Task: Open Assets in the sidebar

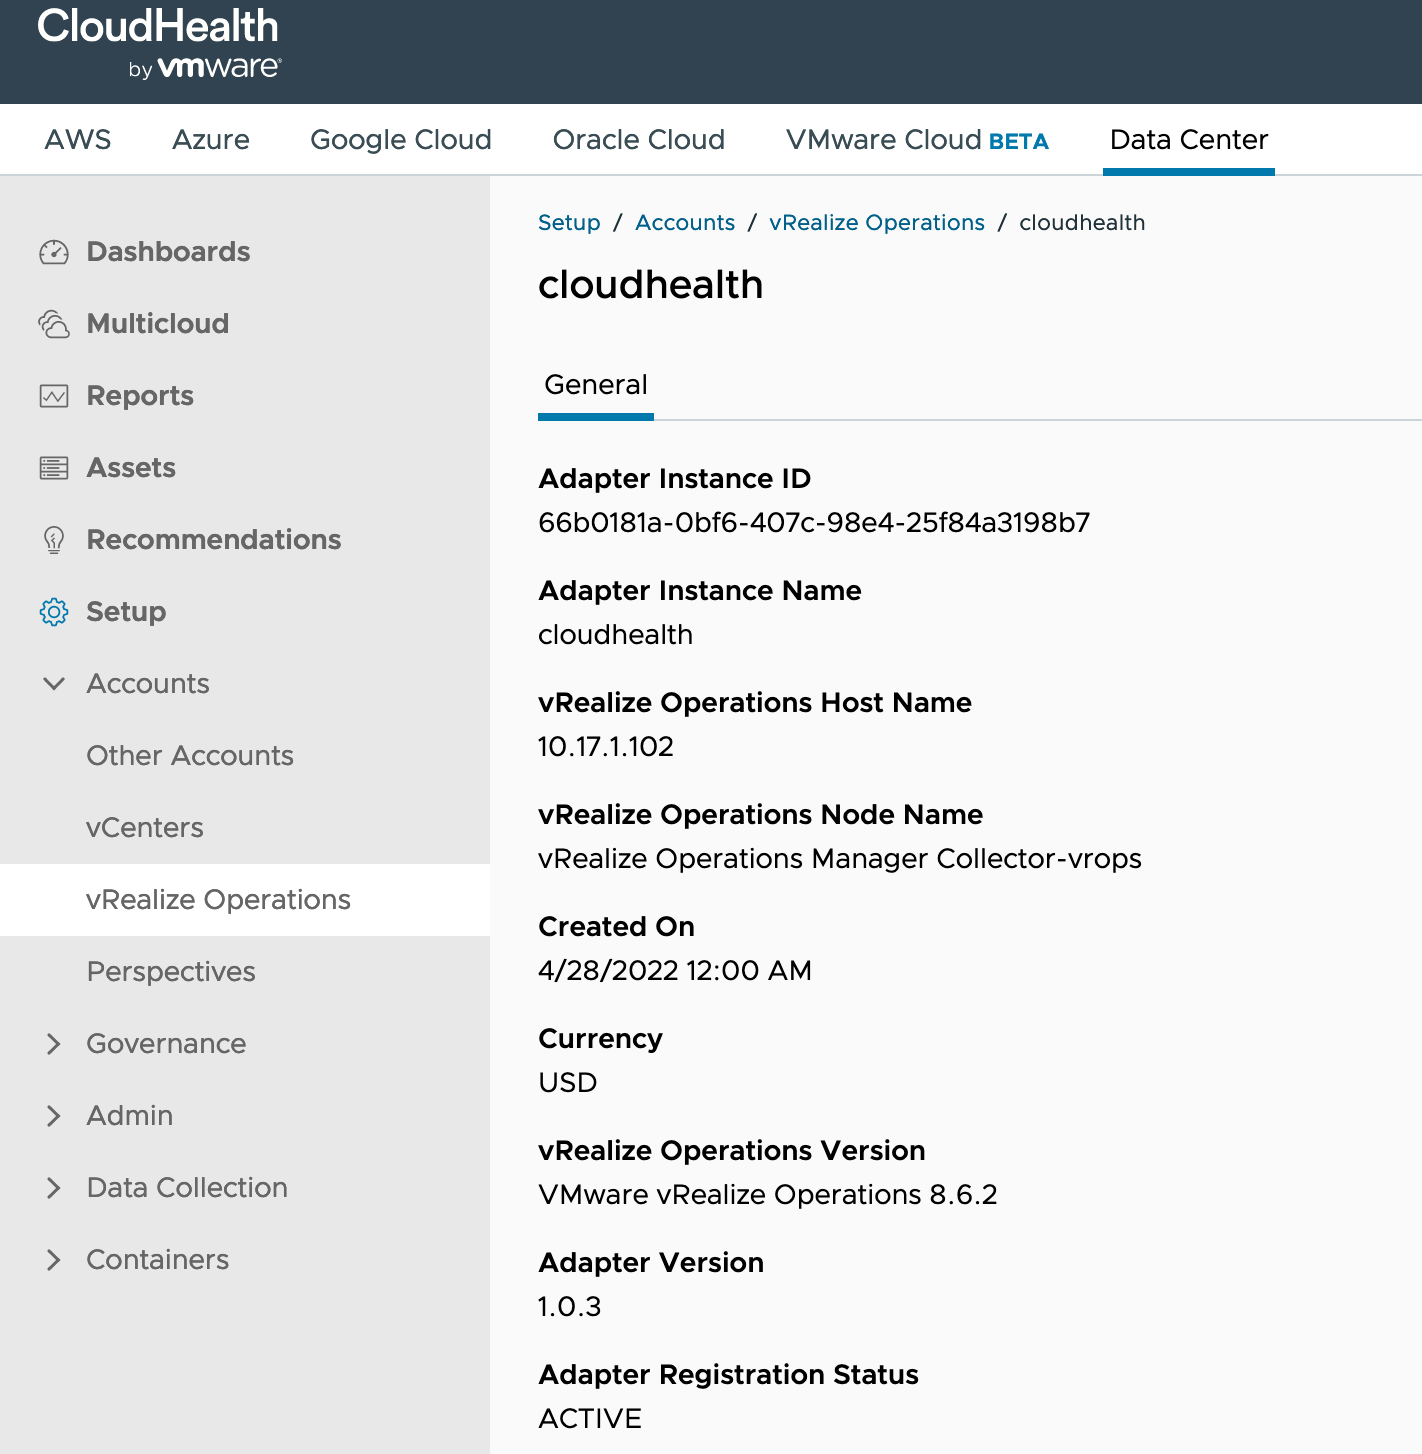Action: [x=131, y=468]
